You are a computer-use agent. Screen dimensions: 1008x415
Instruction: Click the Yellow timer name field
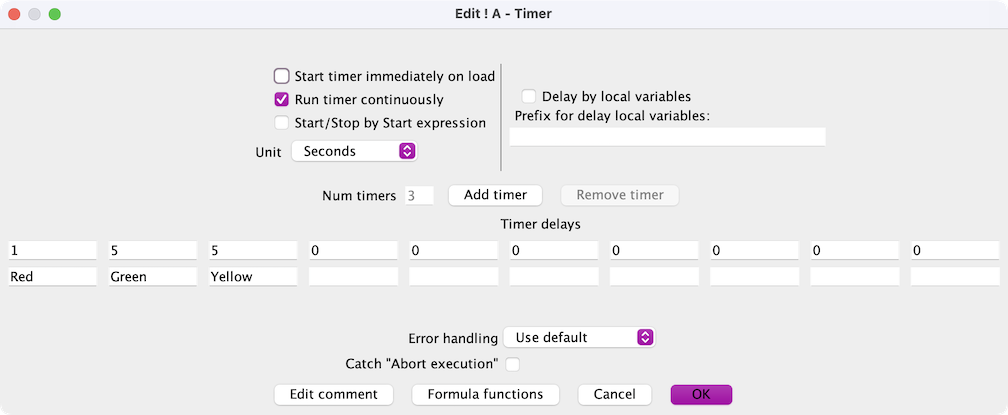point(253,276)
